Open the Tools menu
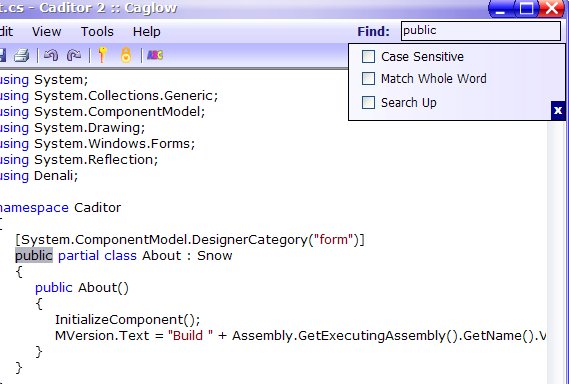 [x=97, y=32]
